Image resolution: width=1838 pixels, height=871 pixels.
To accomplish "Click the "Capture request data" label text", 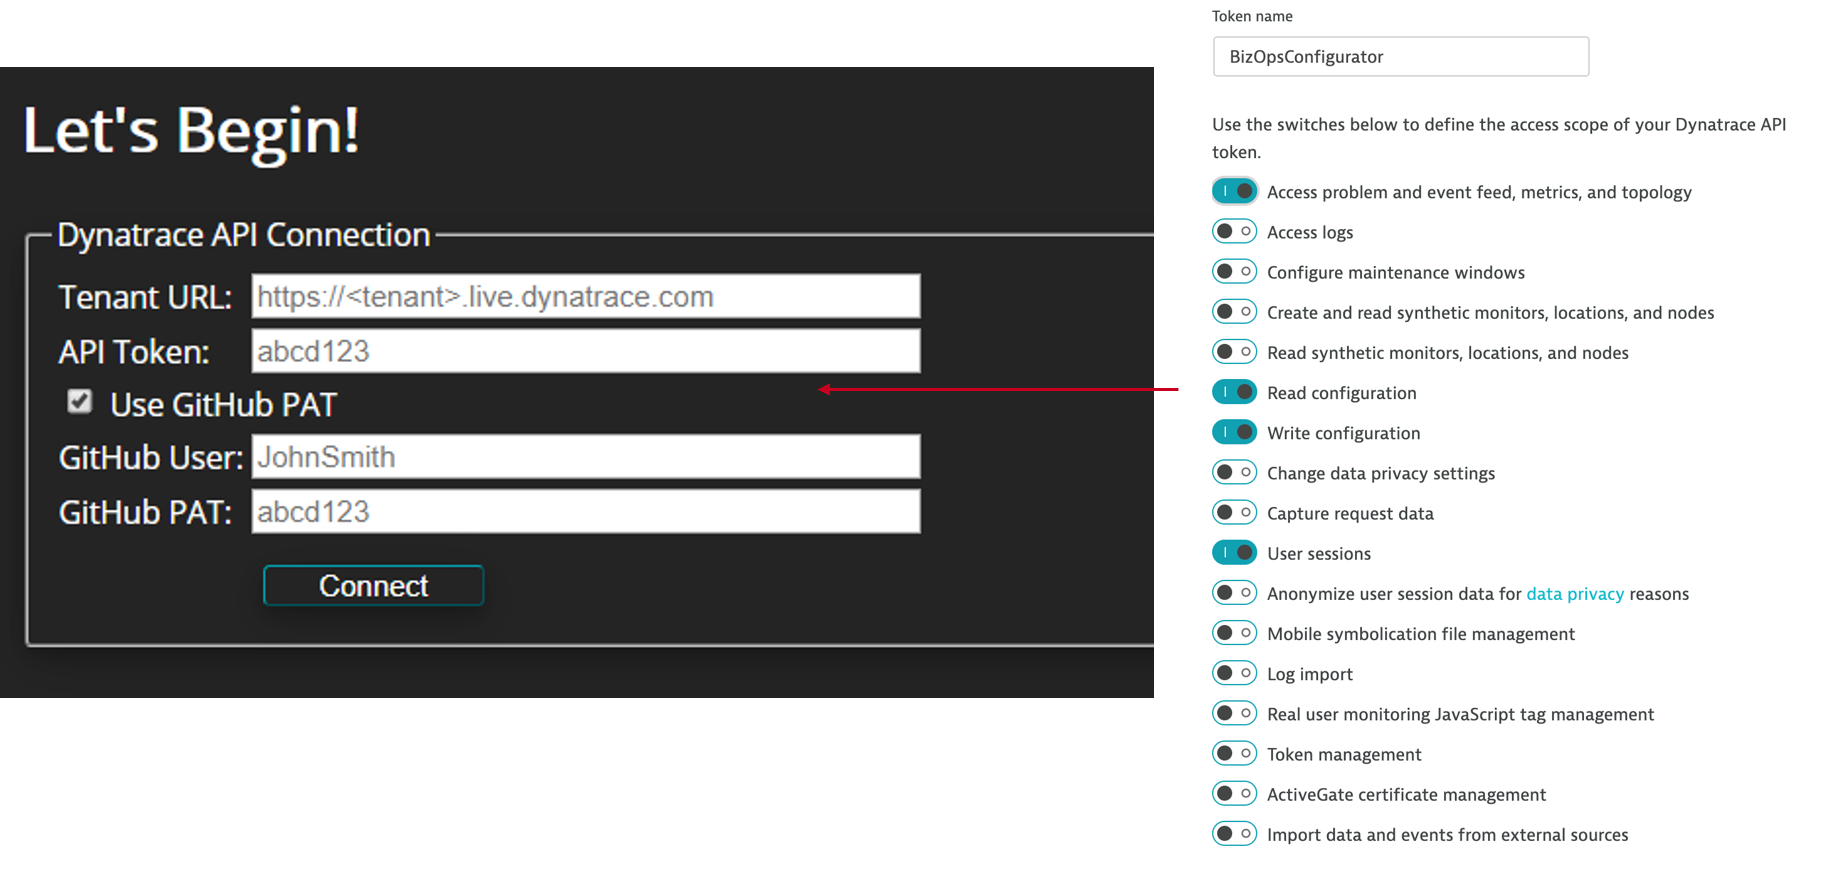I will [x=1350, y=514].
